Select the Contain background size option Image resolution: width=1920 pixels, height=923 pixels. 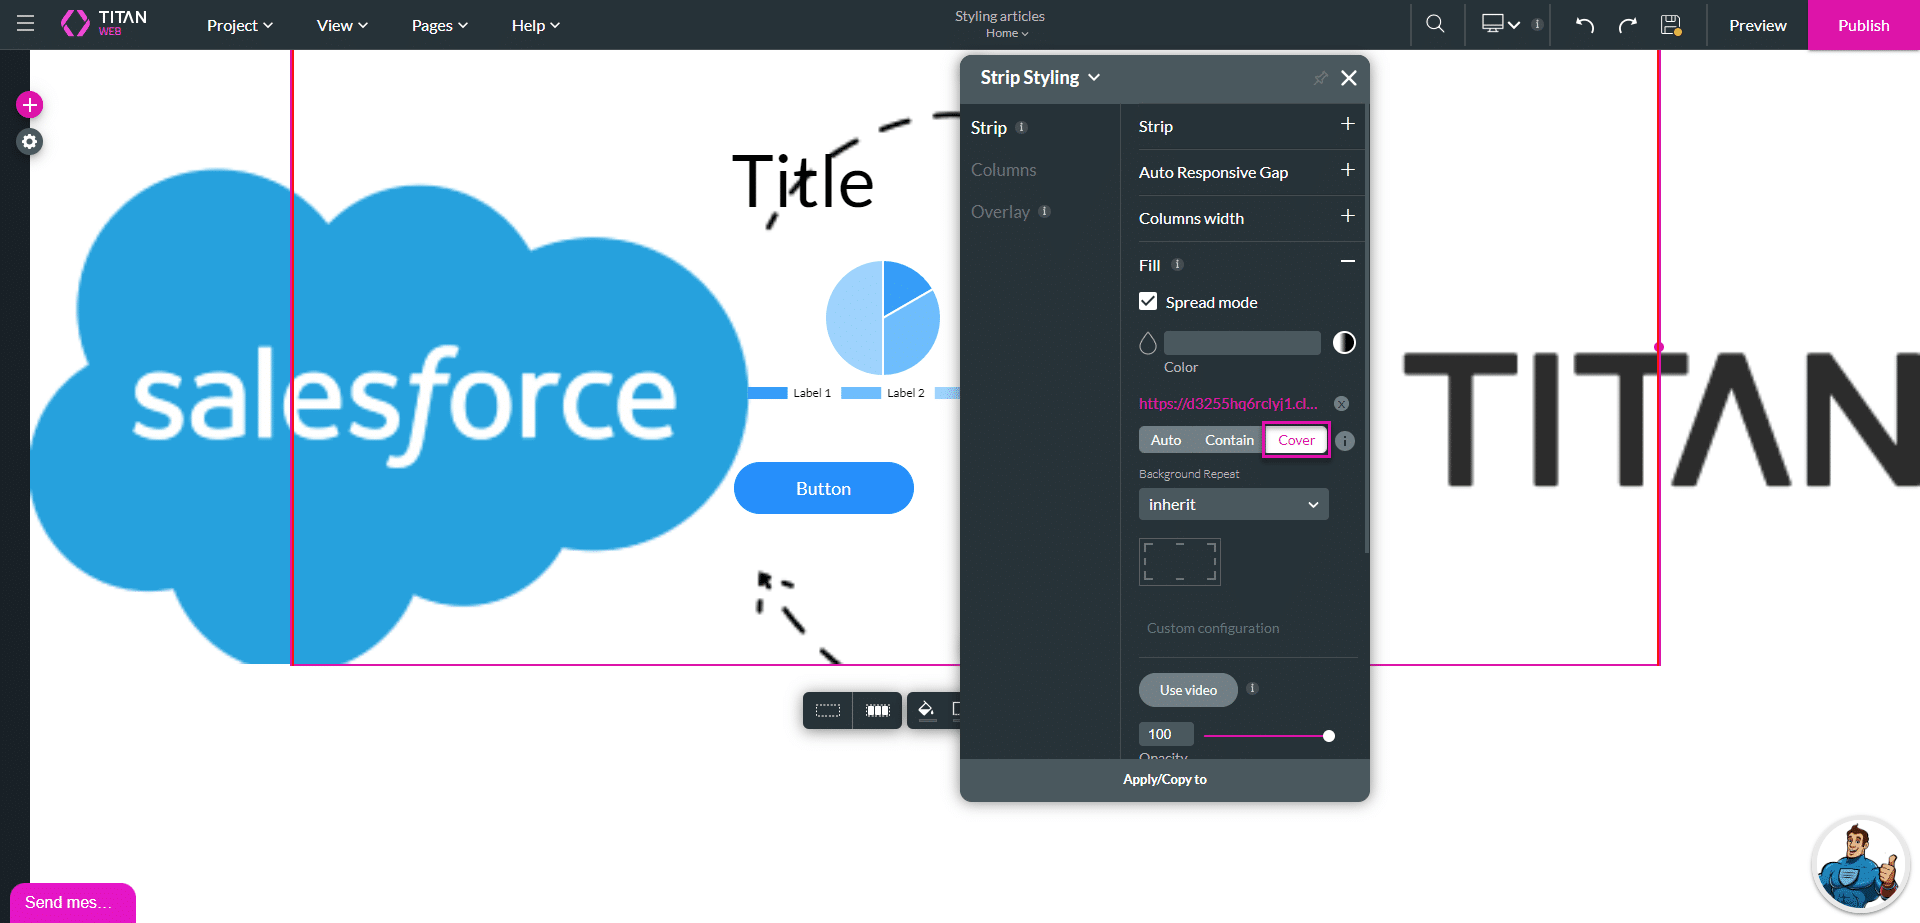pos(1228,440)
